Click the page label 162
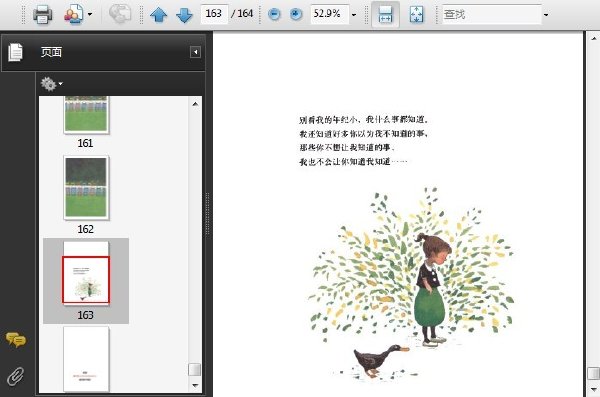This screenshot has width=600, height=397. (x=85, y=229)
